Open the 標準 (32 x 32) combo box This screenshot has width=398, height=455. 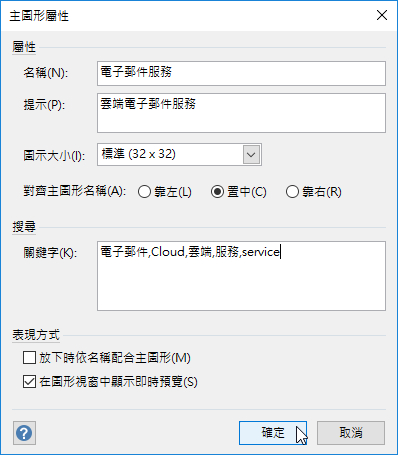pos(179,155)
